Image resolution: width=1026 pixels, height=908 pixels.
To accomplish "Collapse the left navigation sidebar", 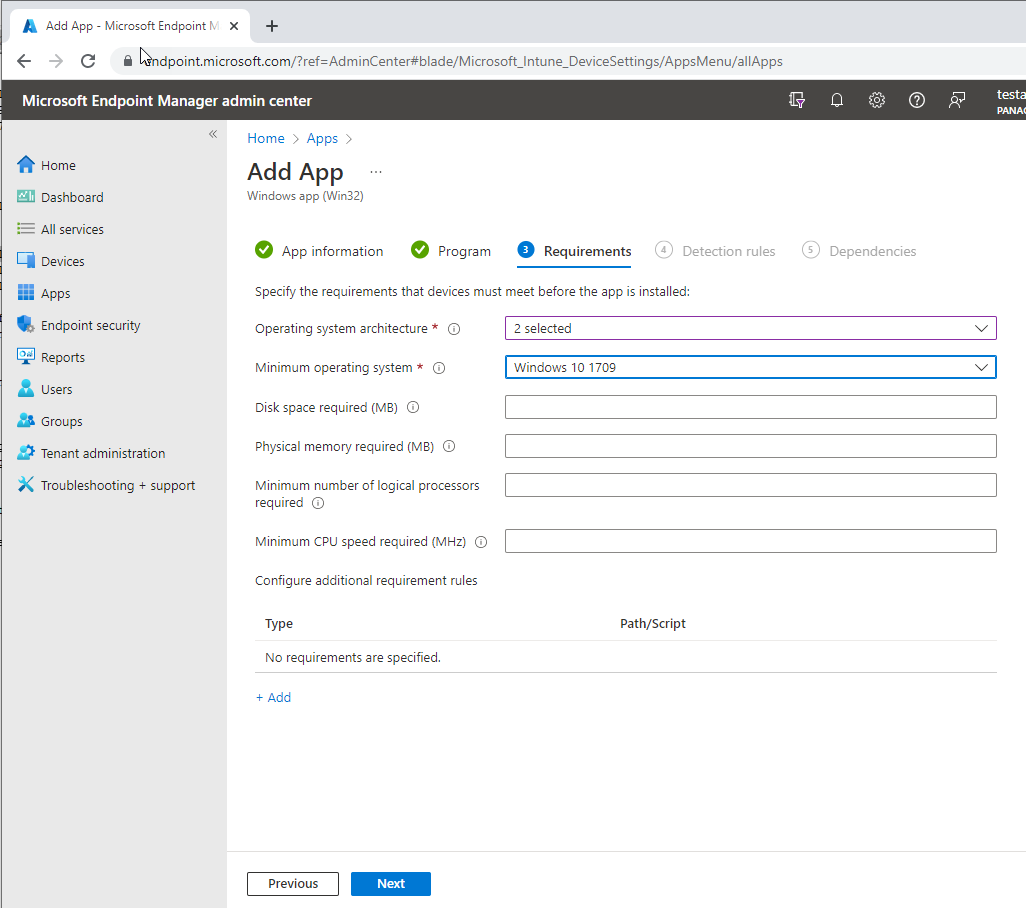I will [212, 134].
